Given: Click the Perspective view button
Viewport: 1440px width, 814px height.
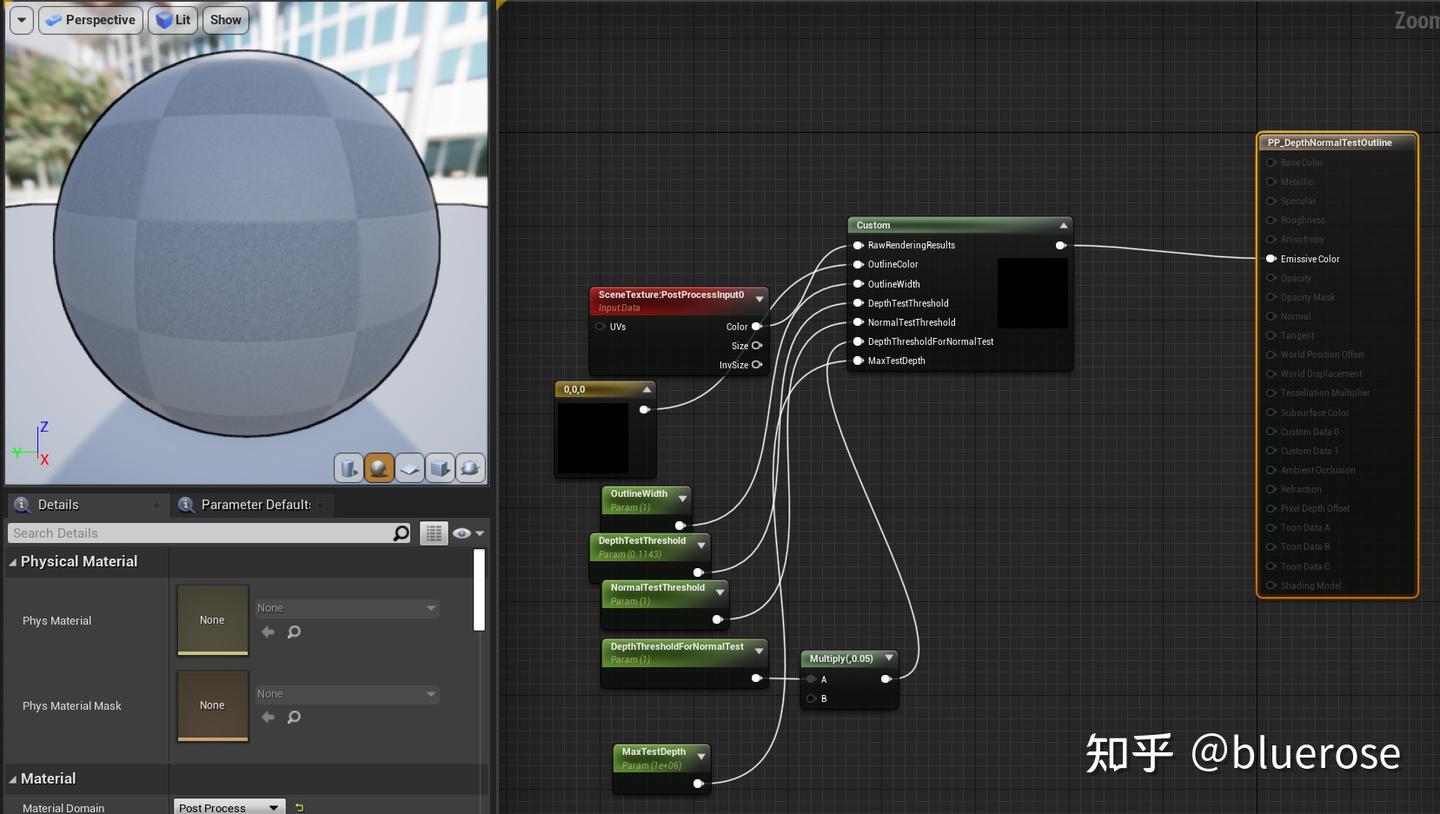Looking at the screenshot, I should click(x=90, y=19).
